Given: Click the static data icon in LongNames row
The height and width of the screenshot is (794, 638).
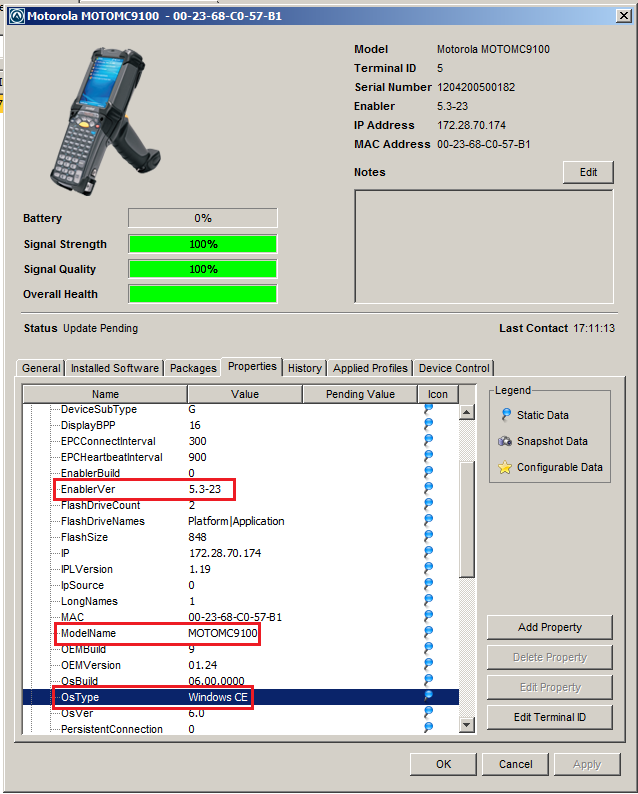Looking at the screenshot, I should click(428, 601).
